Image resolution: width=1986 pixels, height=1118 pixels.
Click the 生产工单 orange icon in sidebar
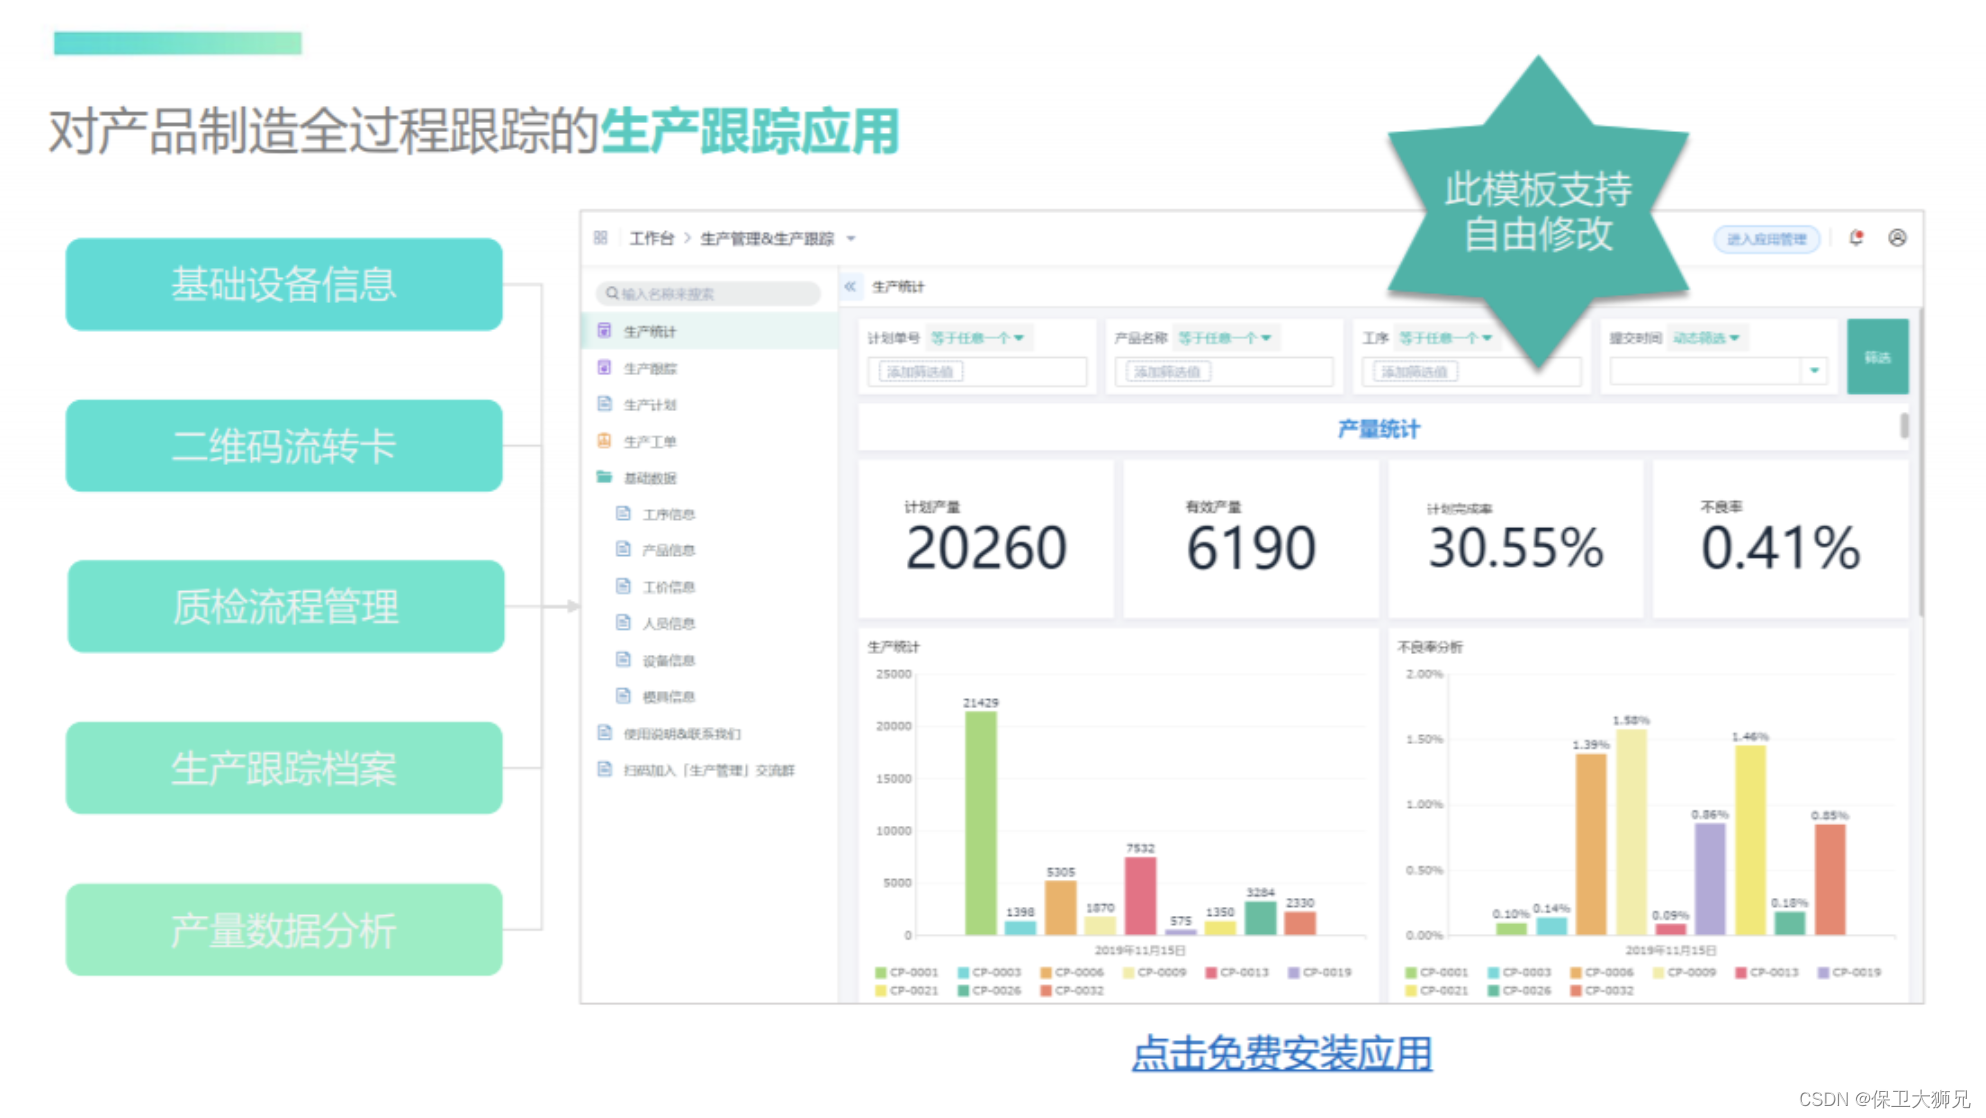pyautogui.click(x=604, y=441)
